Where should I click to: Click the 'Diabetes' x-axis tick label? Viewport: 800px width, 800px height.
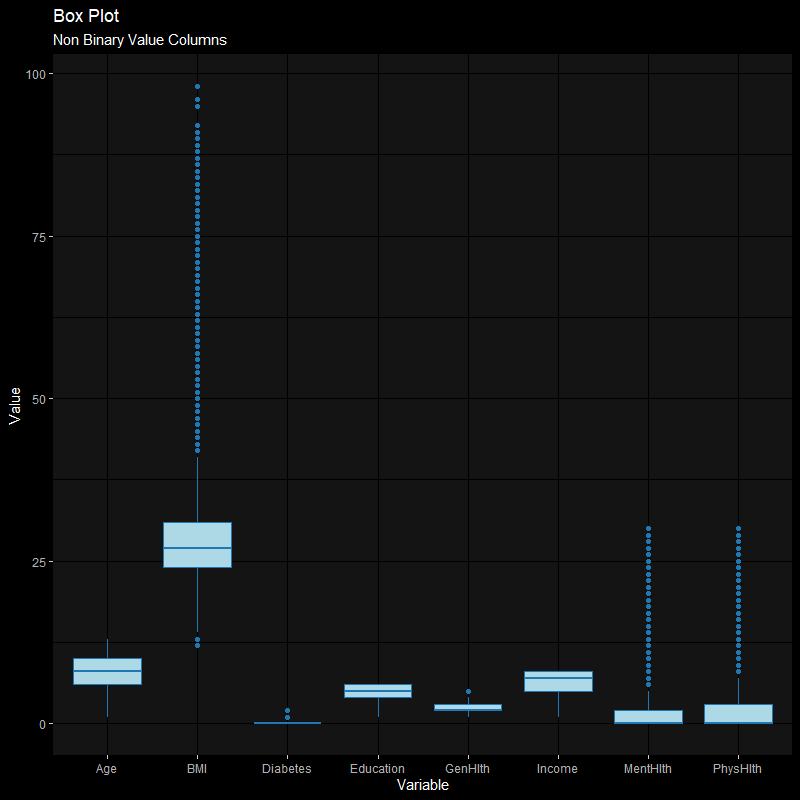[x=287, y=768]
